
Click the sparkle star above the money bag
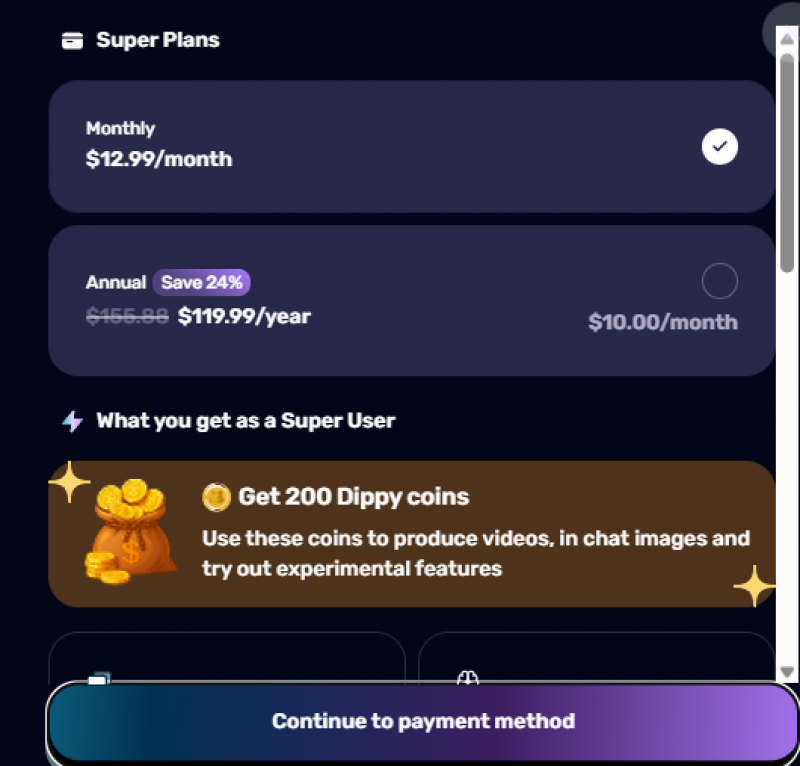coord(69,483)
